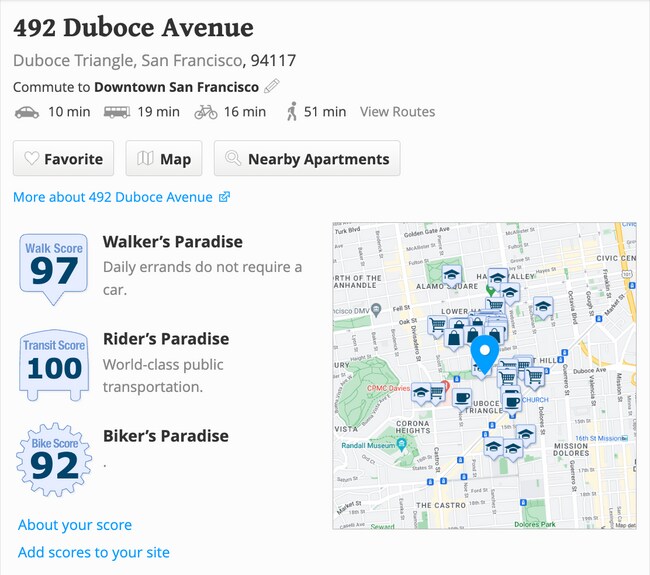Click the car commute icon
Viewport: 650px width, 575px height.
click(27, 112)
